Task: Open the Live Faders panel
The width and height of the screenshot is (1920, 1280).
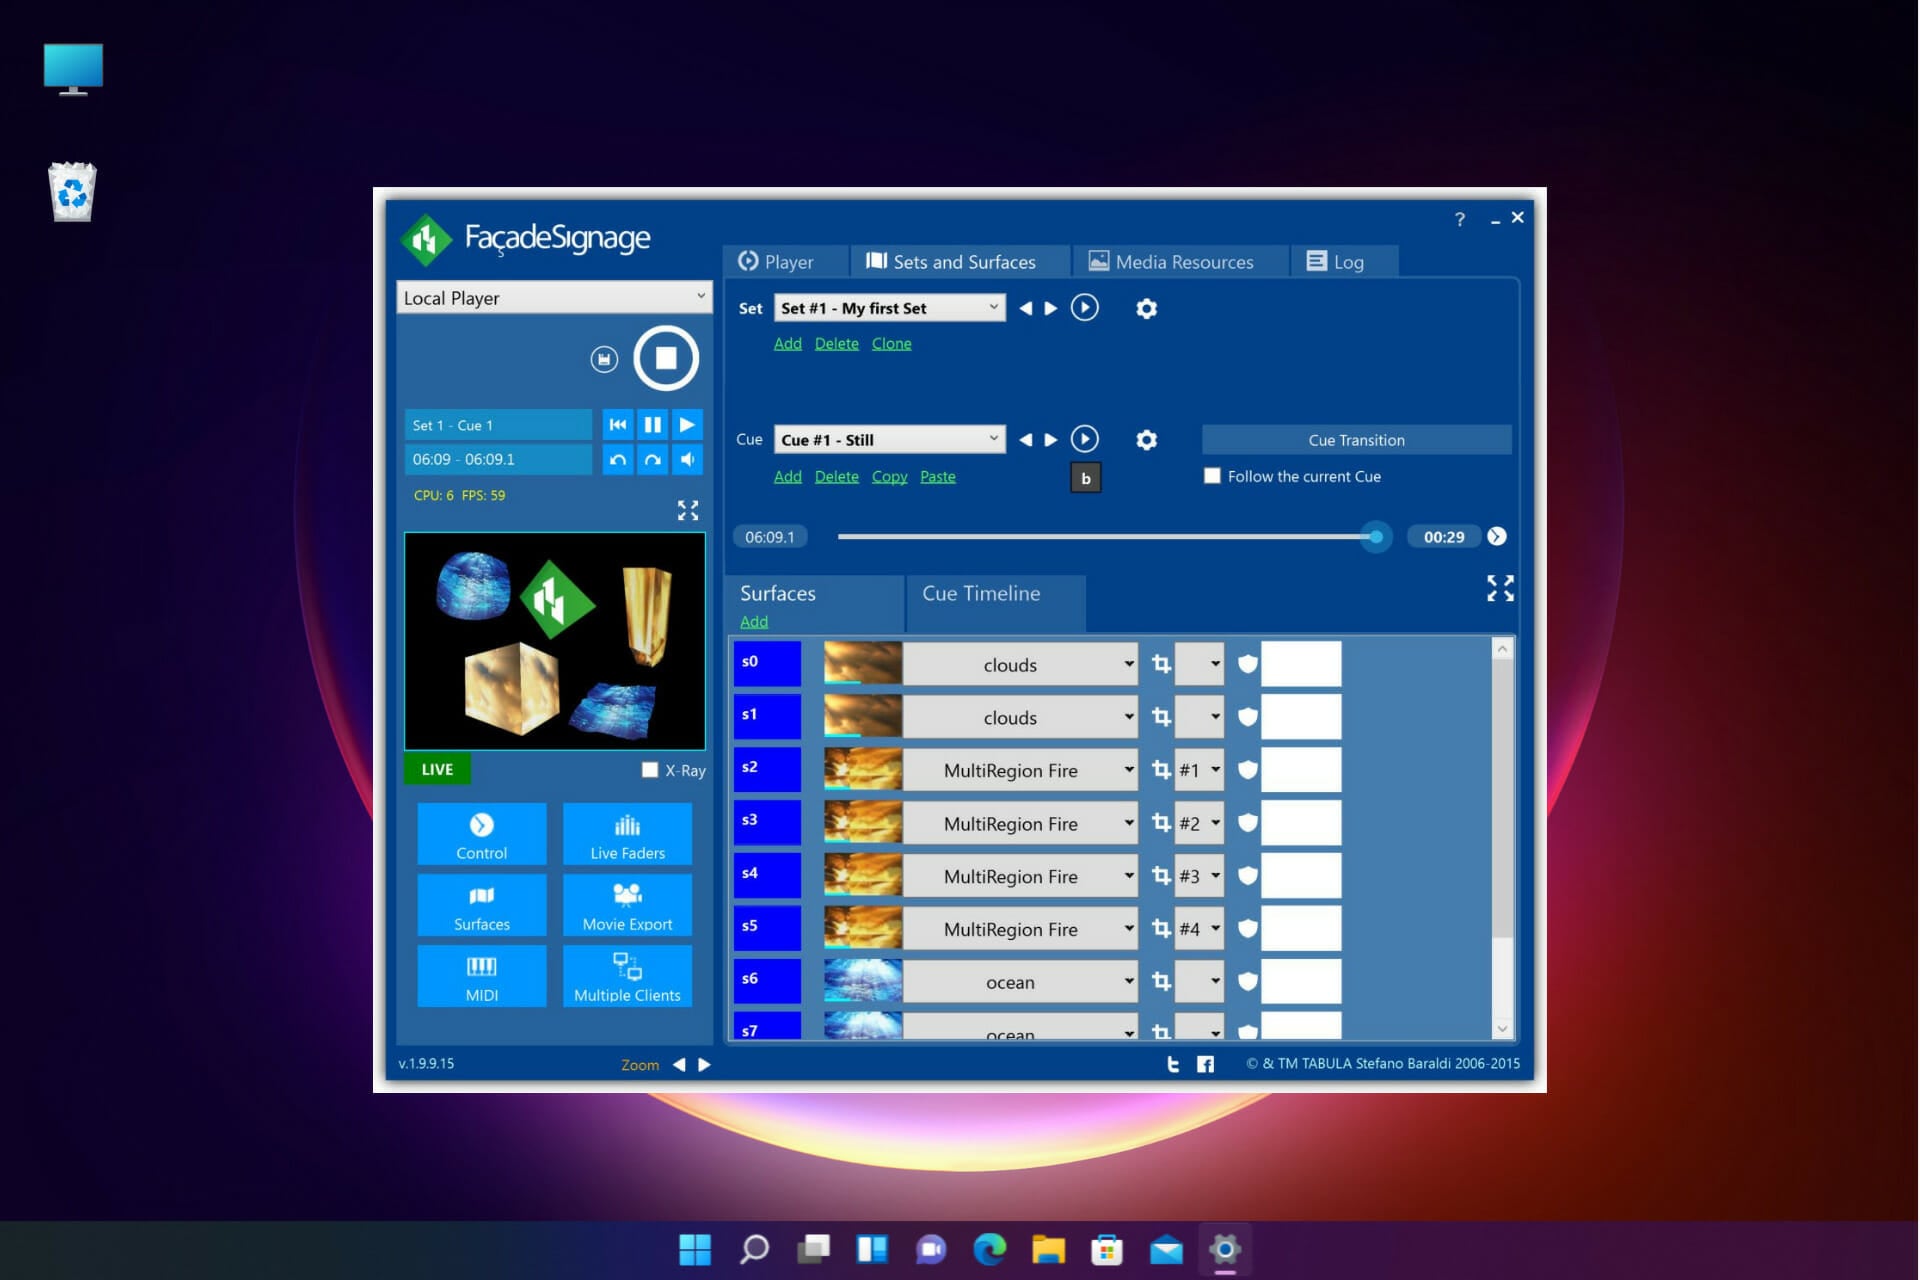Action: 627,834
